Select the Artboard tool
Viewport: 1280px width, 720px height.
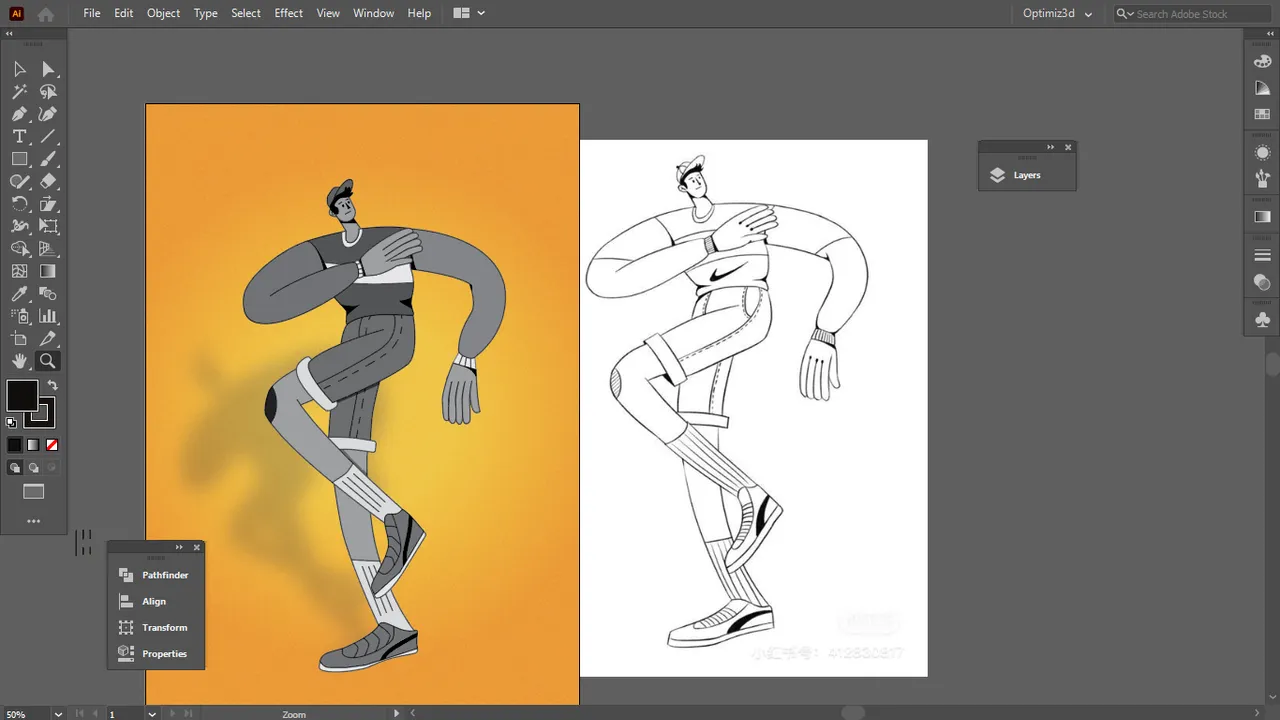tap(19, 339)
